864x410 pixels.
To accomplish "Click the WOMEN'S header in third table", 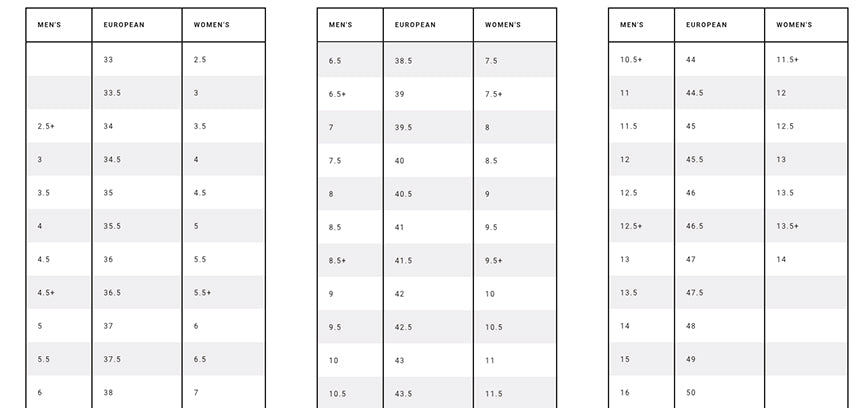I will pyautogui.click(x=794, y=25).
